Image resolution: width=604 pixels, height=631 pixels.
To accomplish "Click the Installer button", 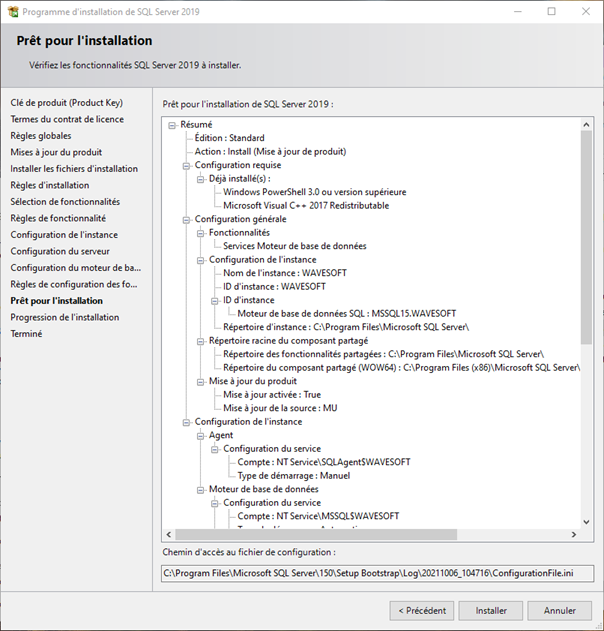I will coord(491,610).
